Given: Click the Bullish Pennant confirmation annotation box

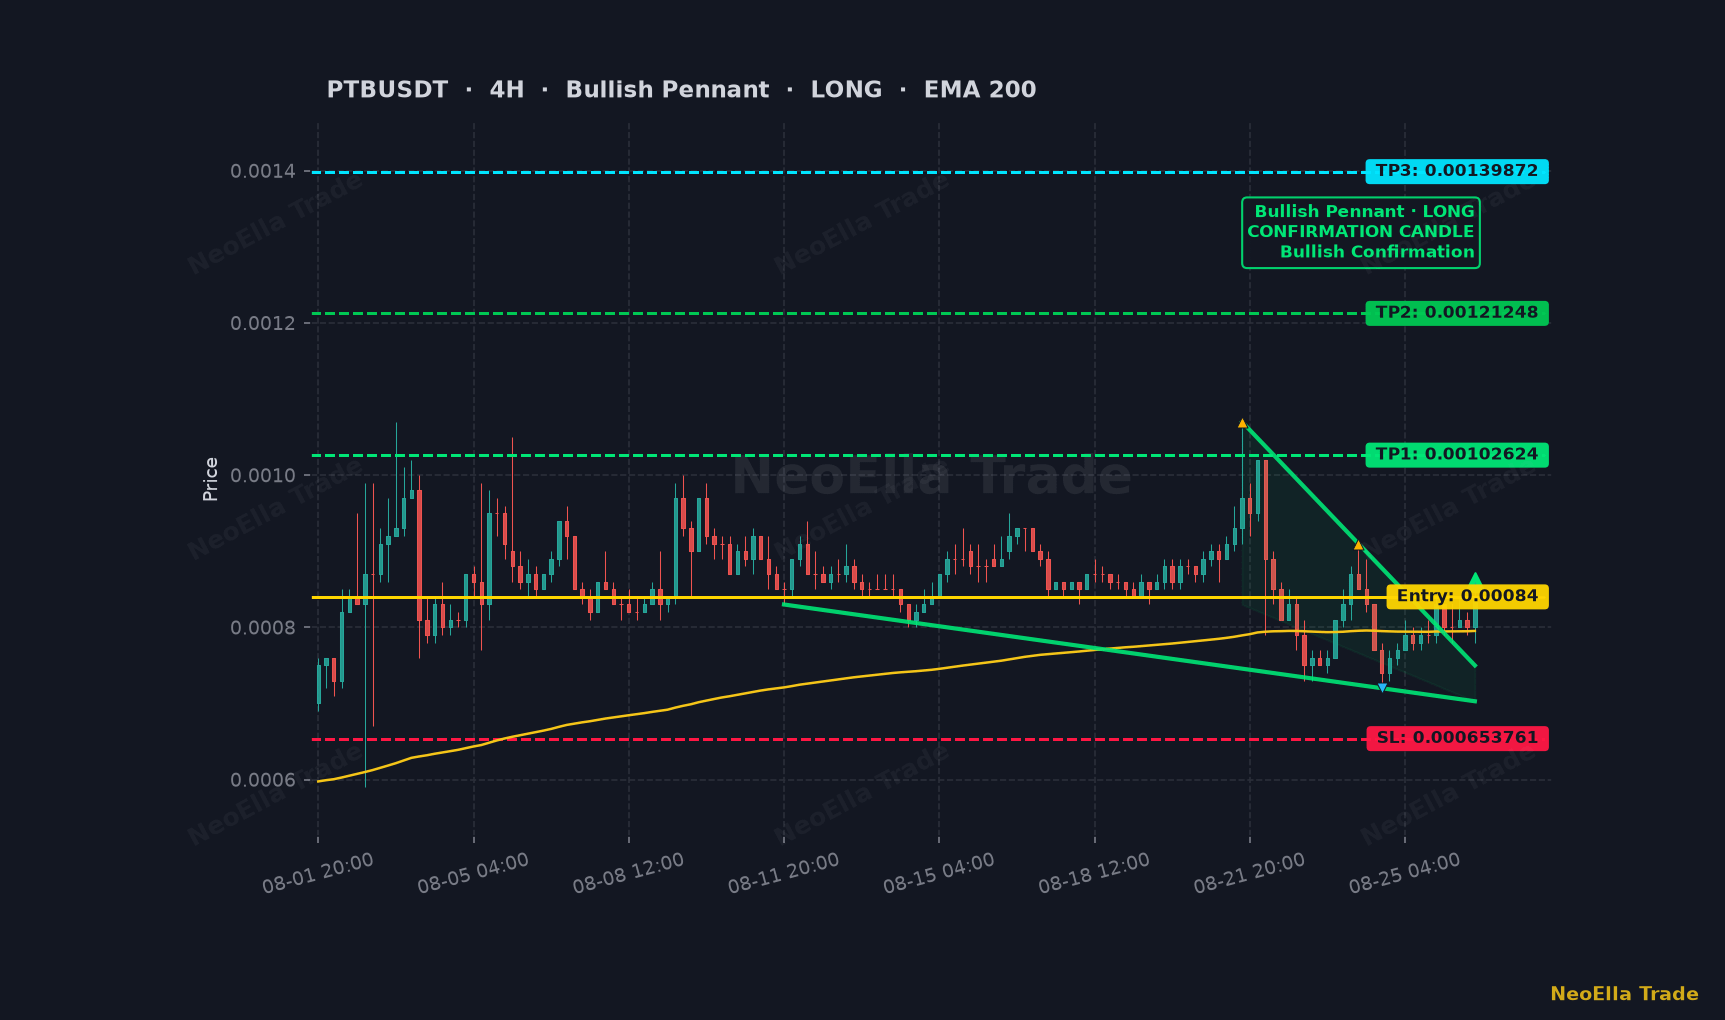Looking at the screenshot, I should click(1361, 232).
